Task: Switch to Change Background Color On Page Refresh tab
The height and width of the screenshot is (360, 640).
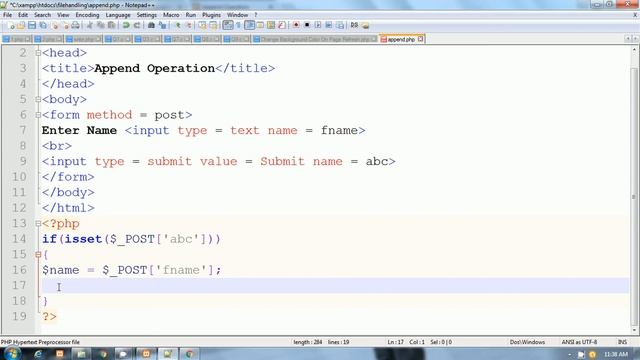Action: pyautogui.click(x=314, y=39)
